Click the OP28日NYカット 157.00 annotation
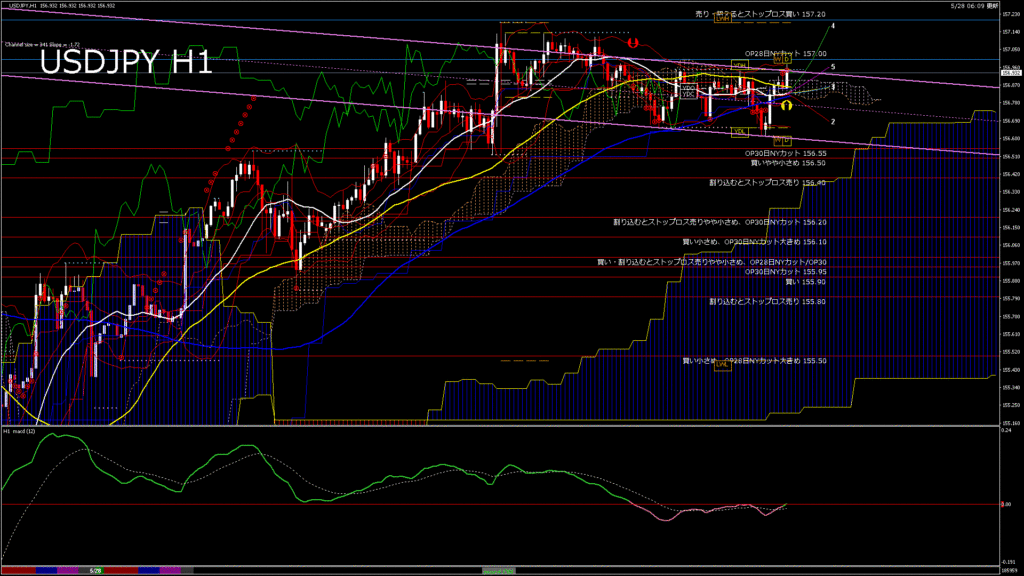This screenshot has height=576, width=1024. (x=786, y=53)
